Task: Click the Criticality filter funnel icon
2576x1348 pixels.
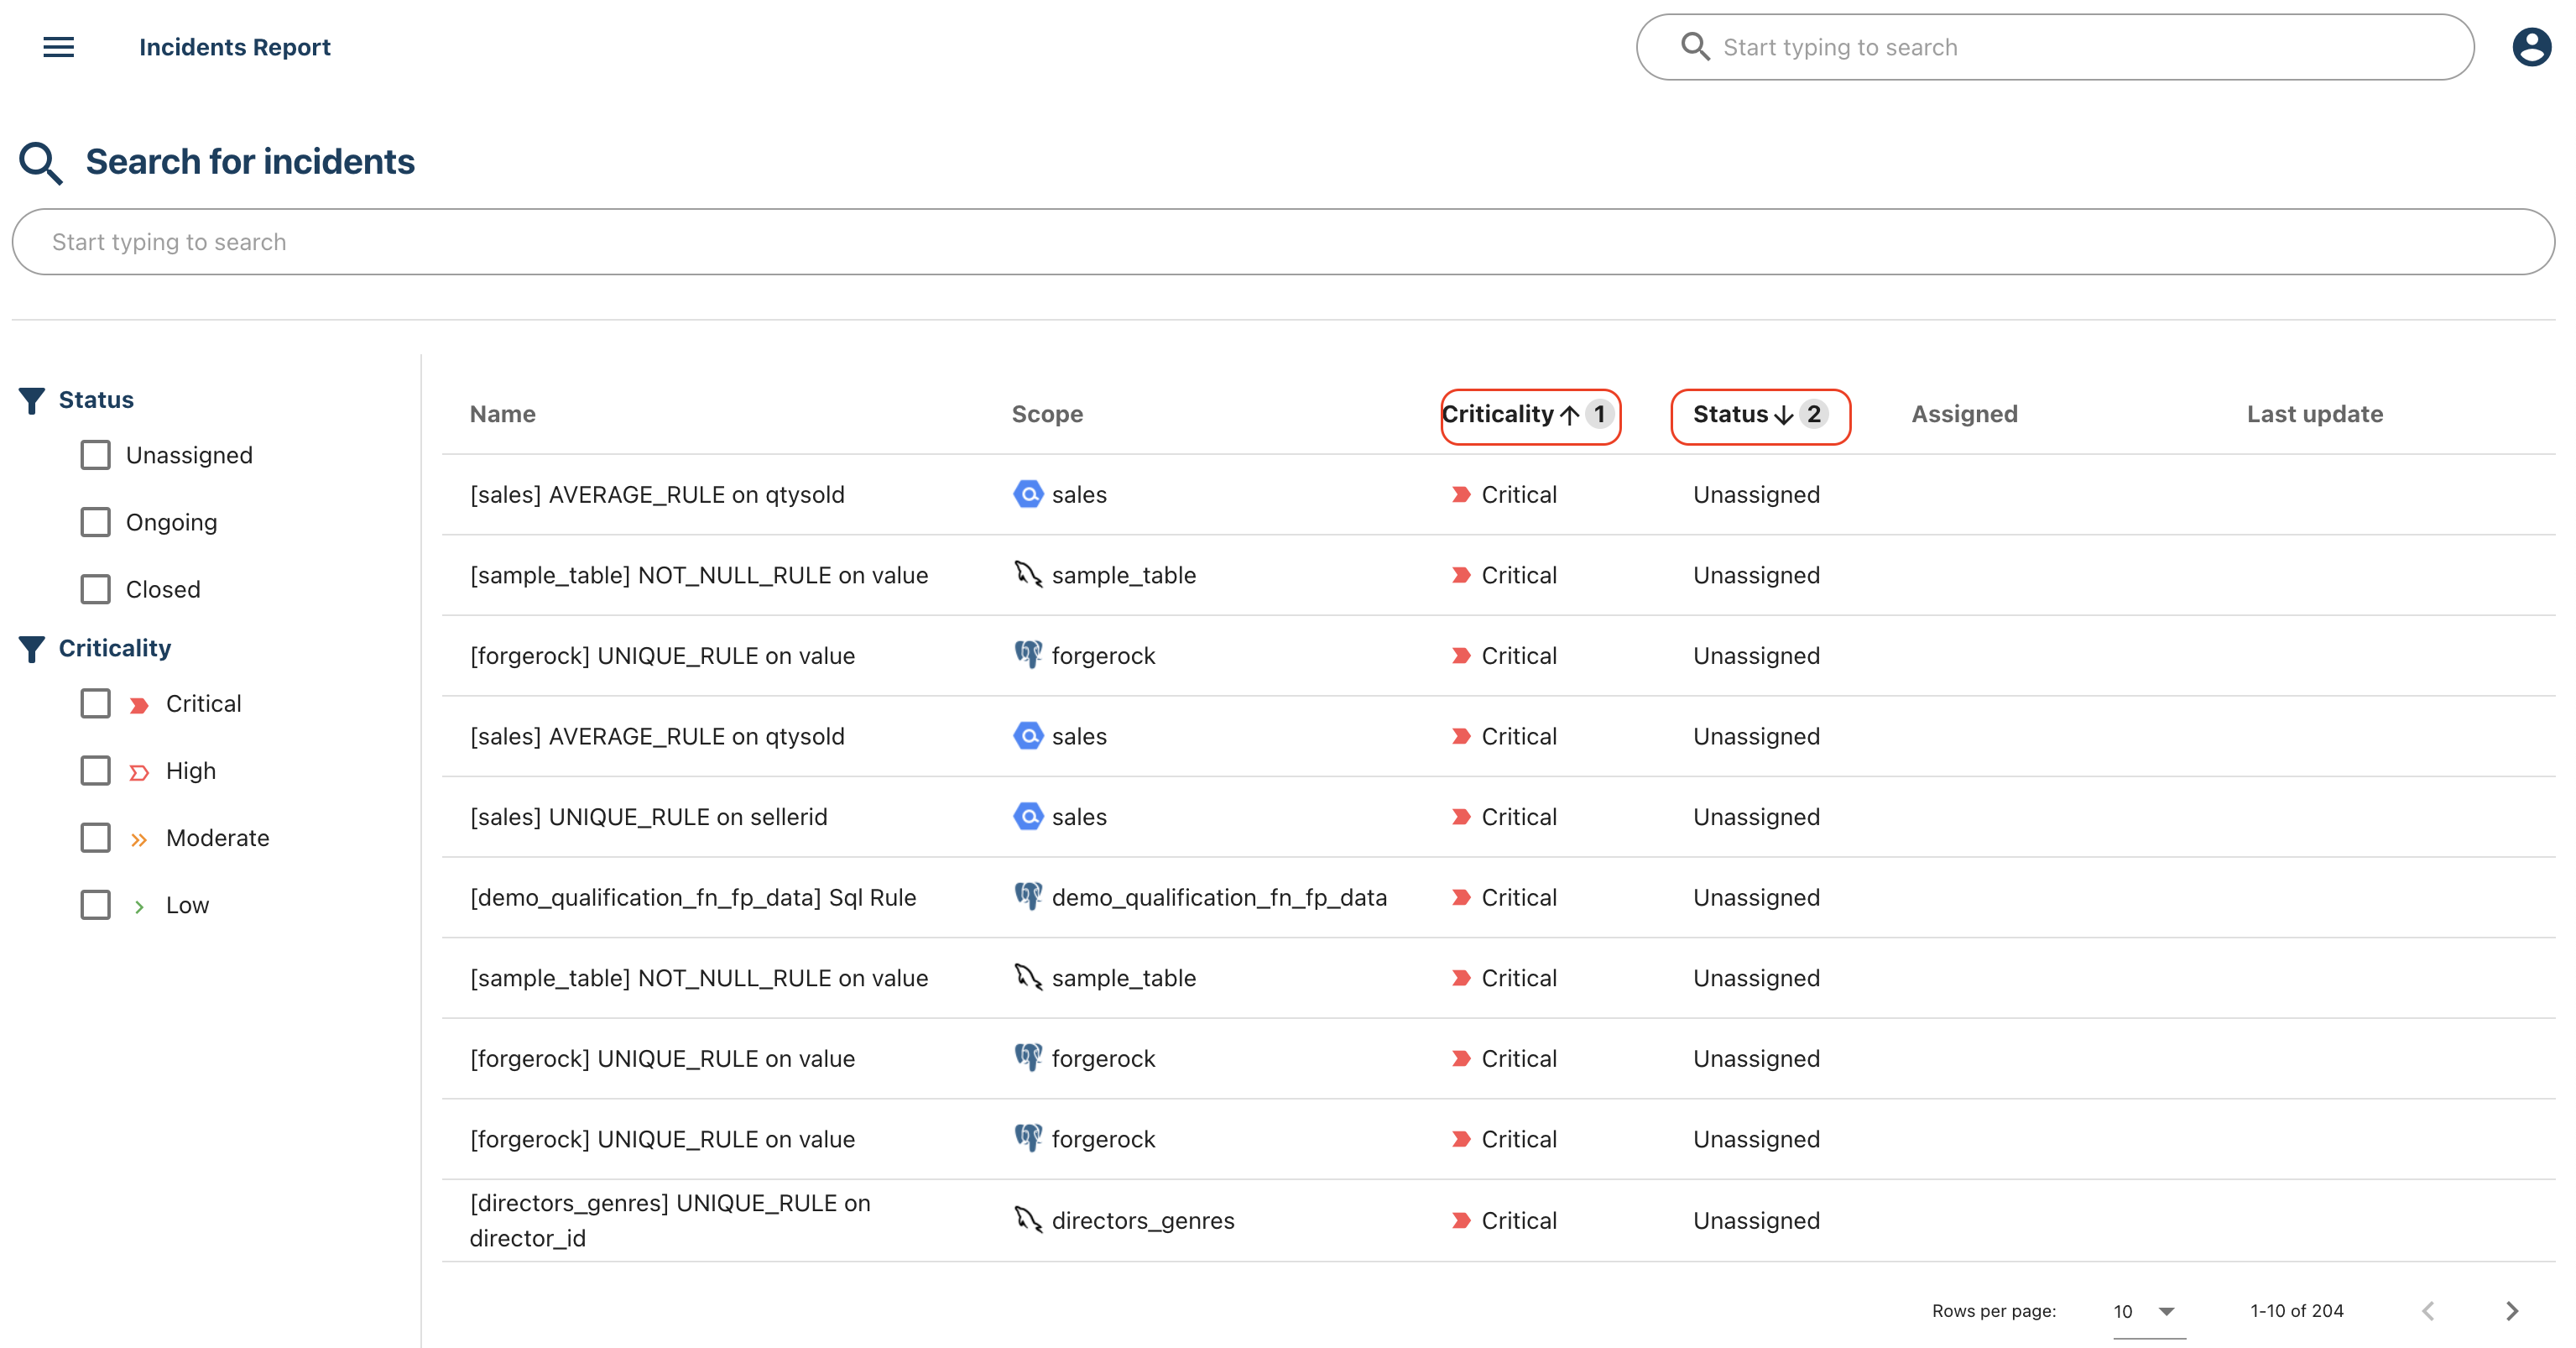Action: tap(32, 648)
